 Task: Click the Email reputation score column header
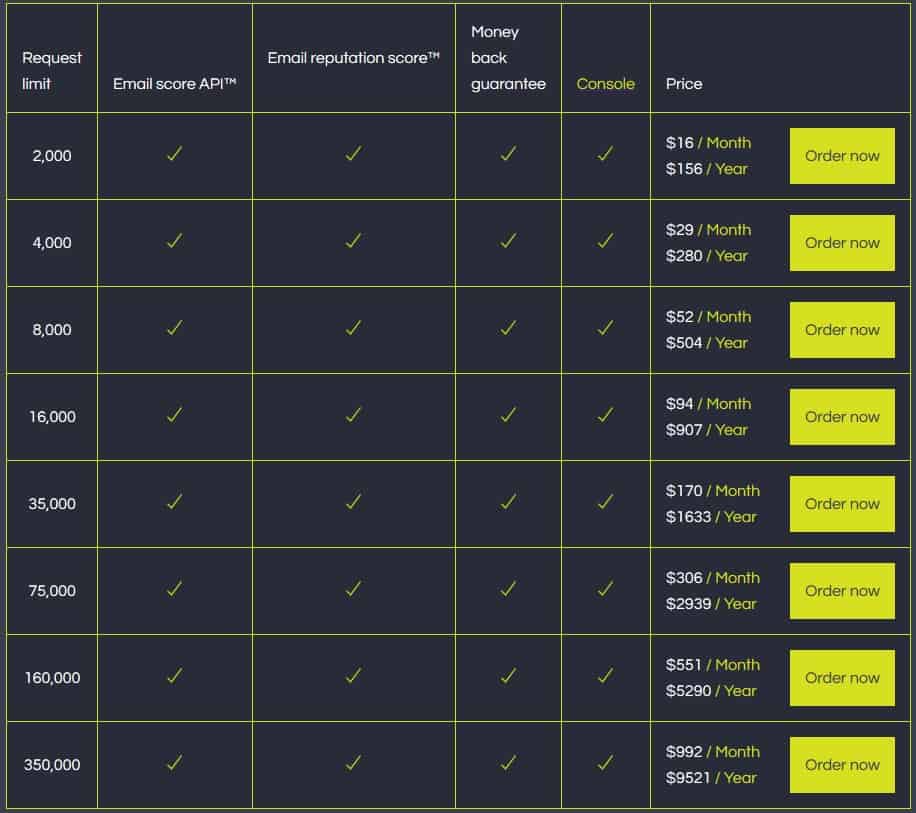coord(353,58)
